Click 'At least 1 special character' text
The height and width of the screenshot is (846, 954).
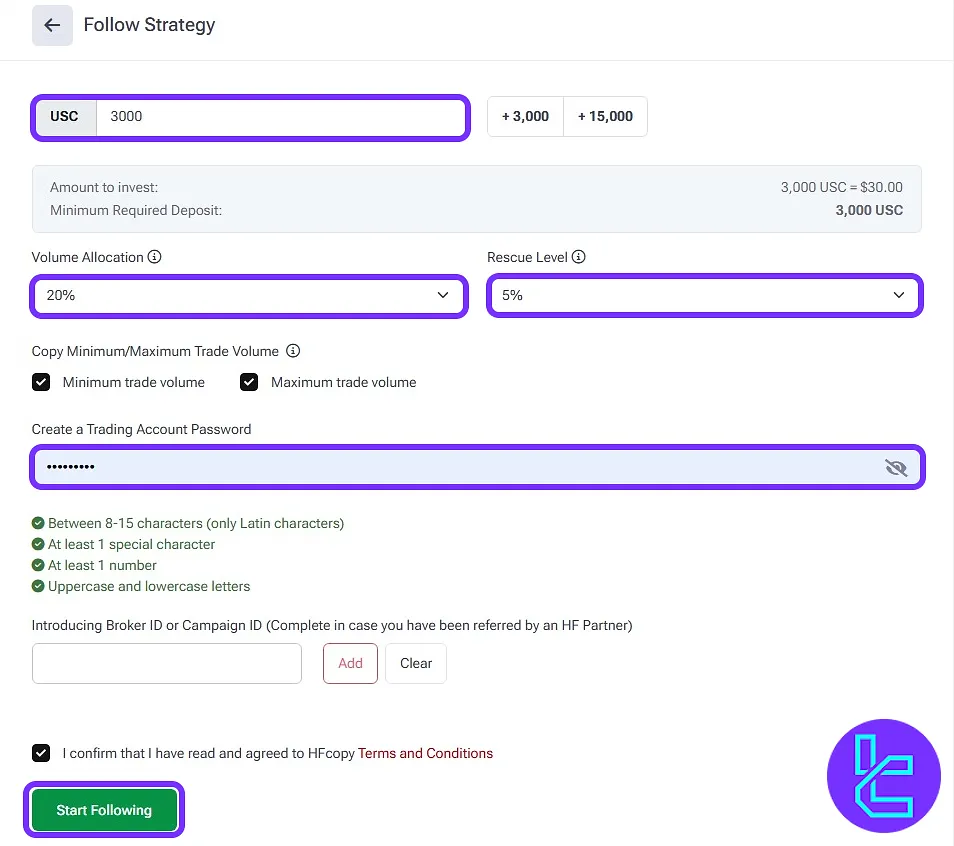click(131, 545)
